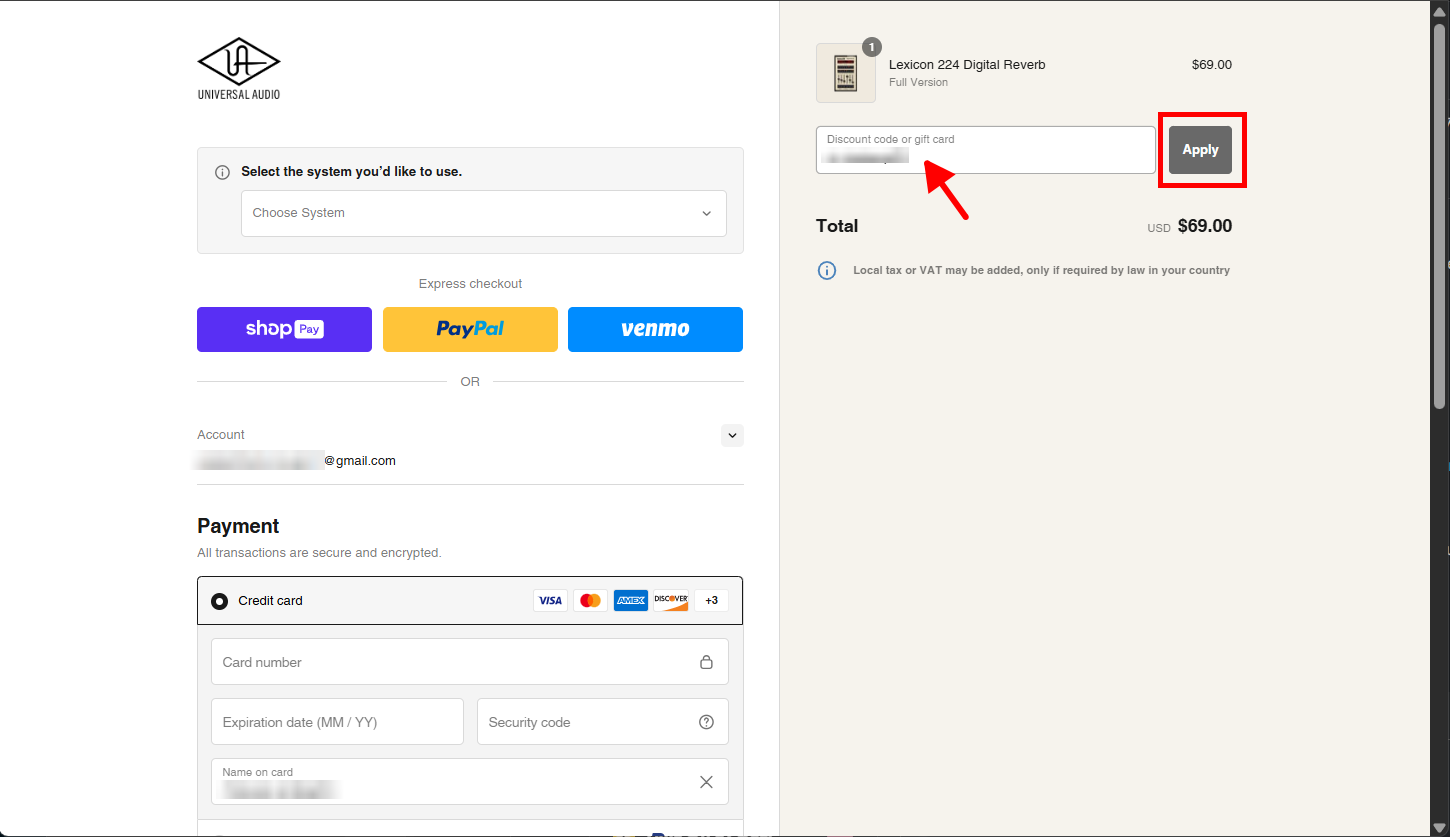1450x837 pixels.
Task: Focus the Card number field
Action: (x=470, y=662)
